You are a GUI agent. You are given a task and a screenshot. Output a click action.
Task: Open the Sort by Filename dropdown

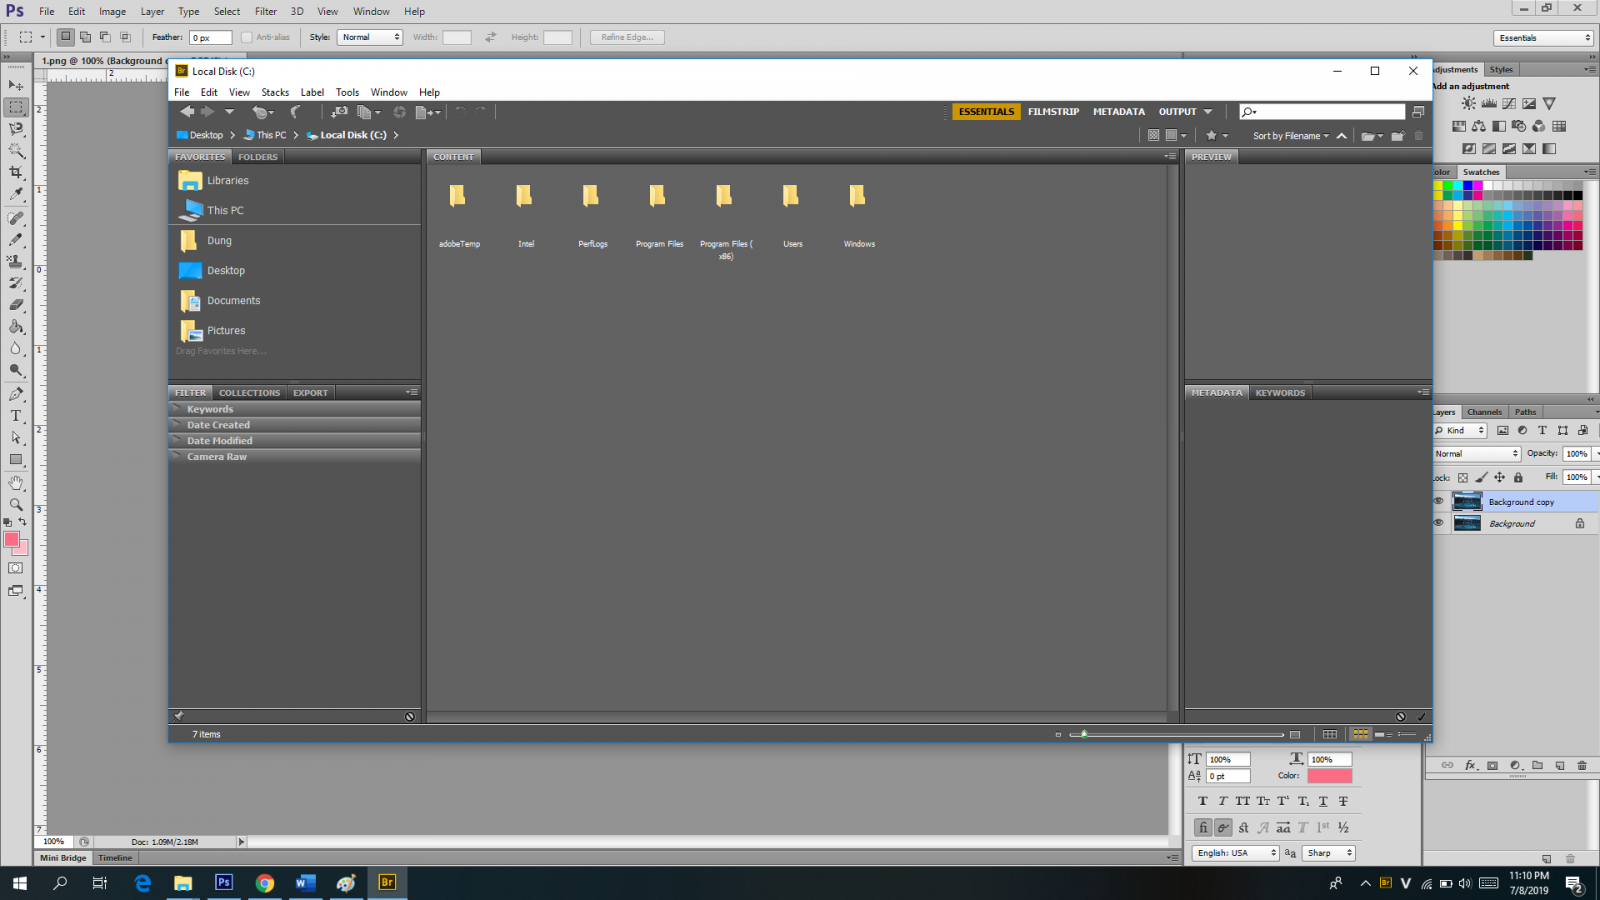[1290, 136]
